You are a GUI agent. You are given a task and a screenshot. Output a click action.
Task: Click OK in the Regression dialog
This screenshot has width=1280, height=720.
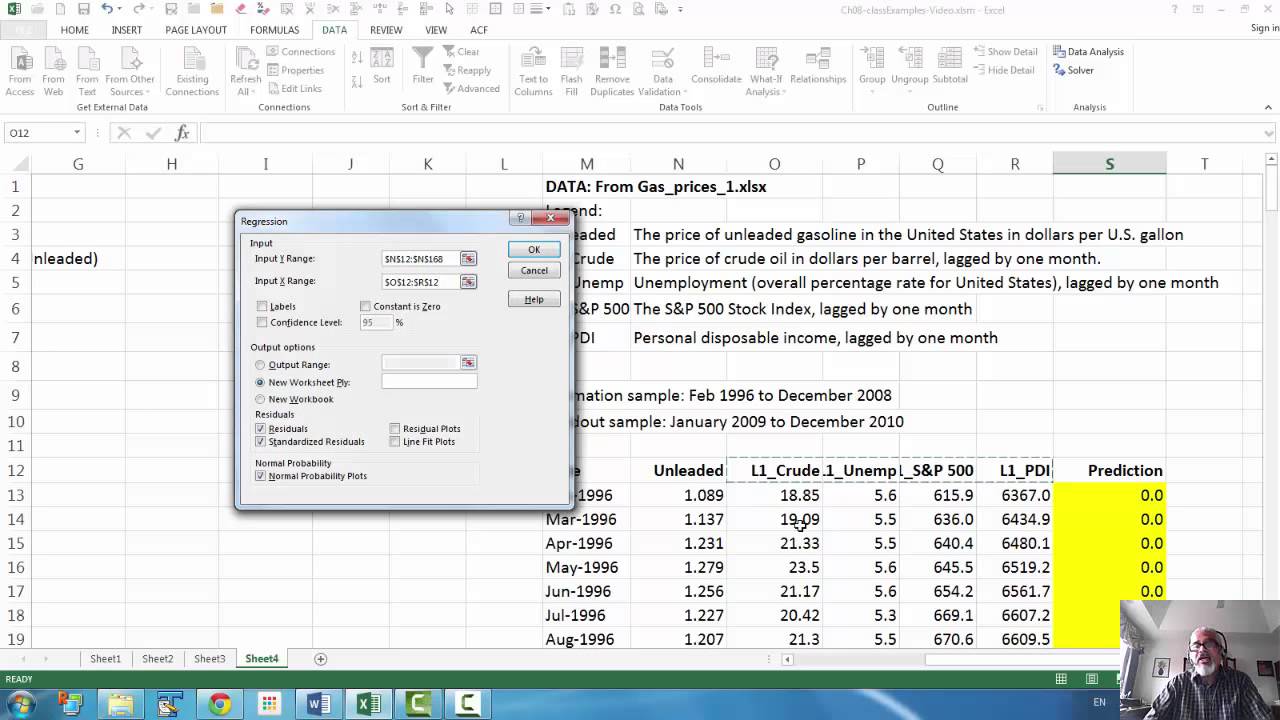pyautogui.click(x=534, y=250)
